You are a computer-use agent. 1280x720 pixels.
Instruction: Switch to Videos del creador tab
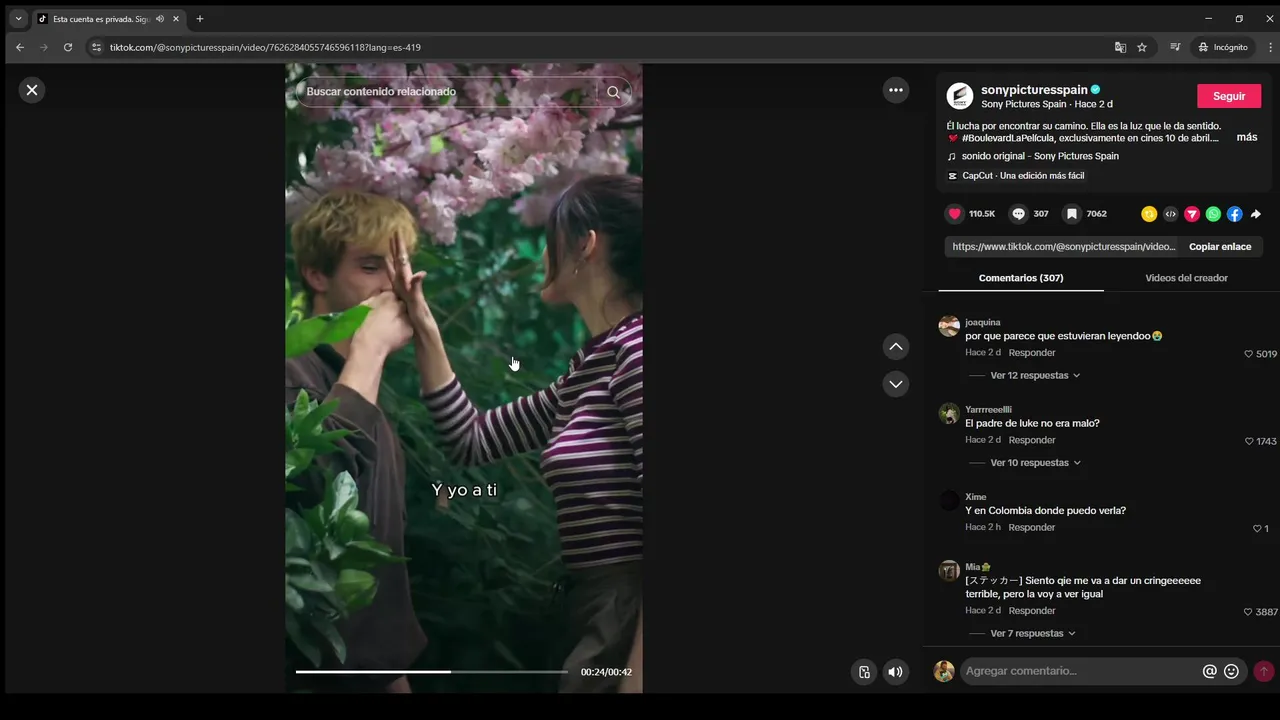click(x=1186, y=278)
